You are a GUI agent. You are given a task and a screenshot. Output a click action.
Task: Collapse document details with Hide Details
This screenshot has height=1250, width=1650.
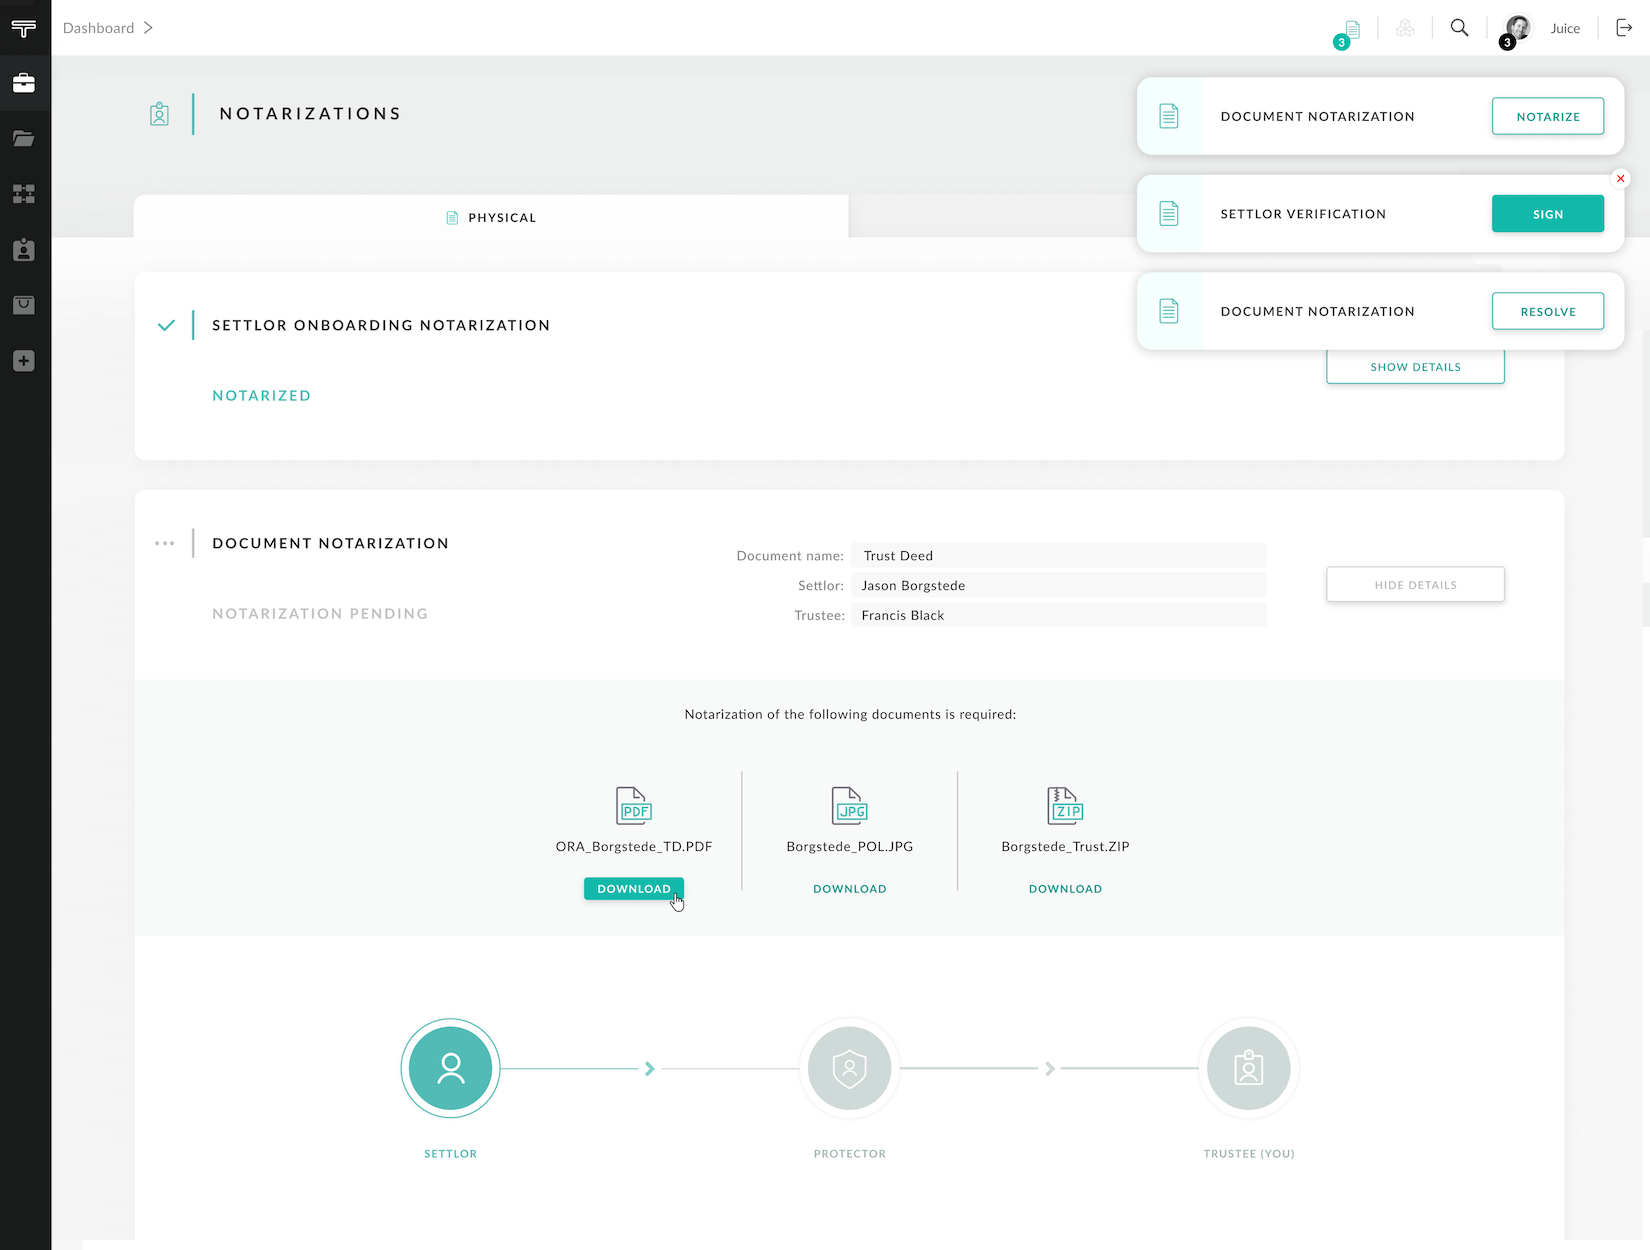coord(1414,585)
